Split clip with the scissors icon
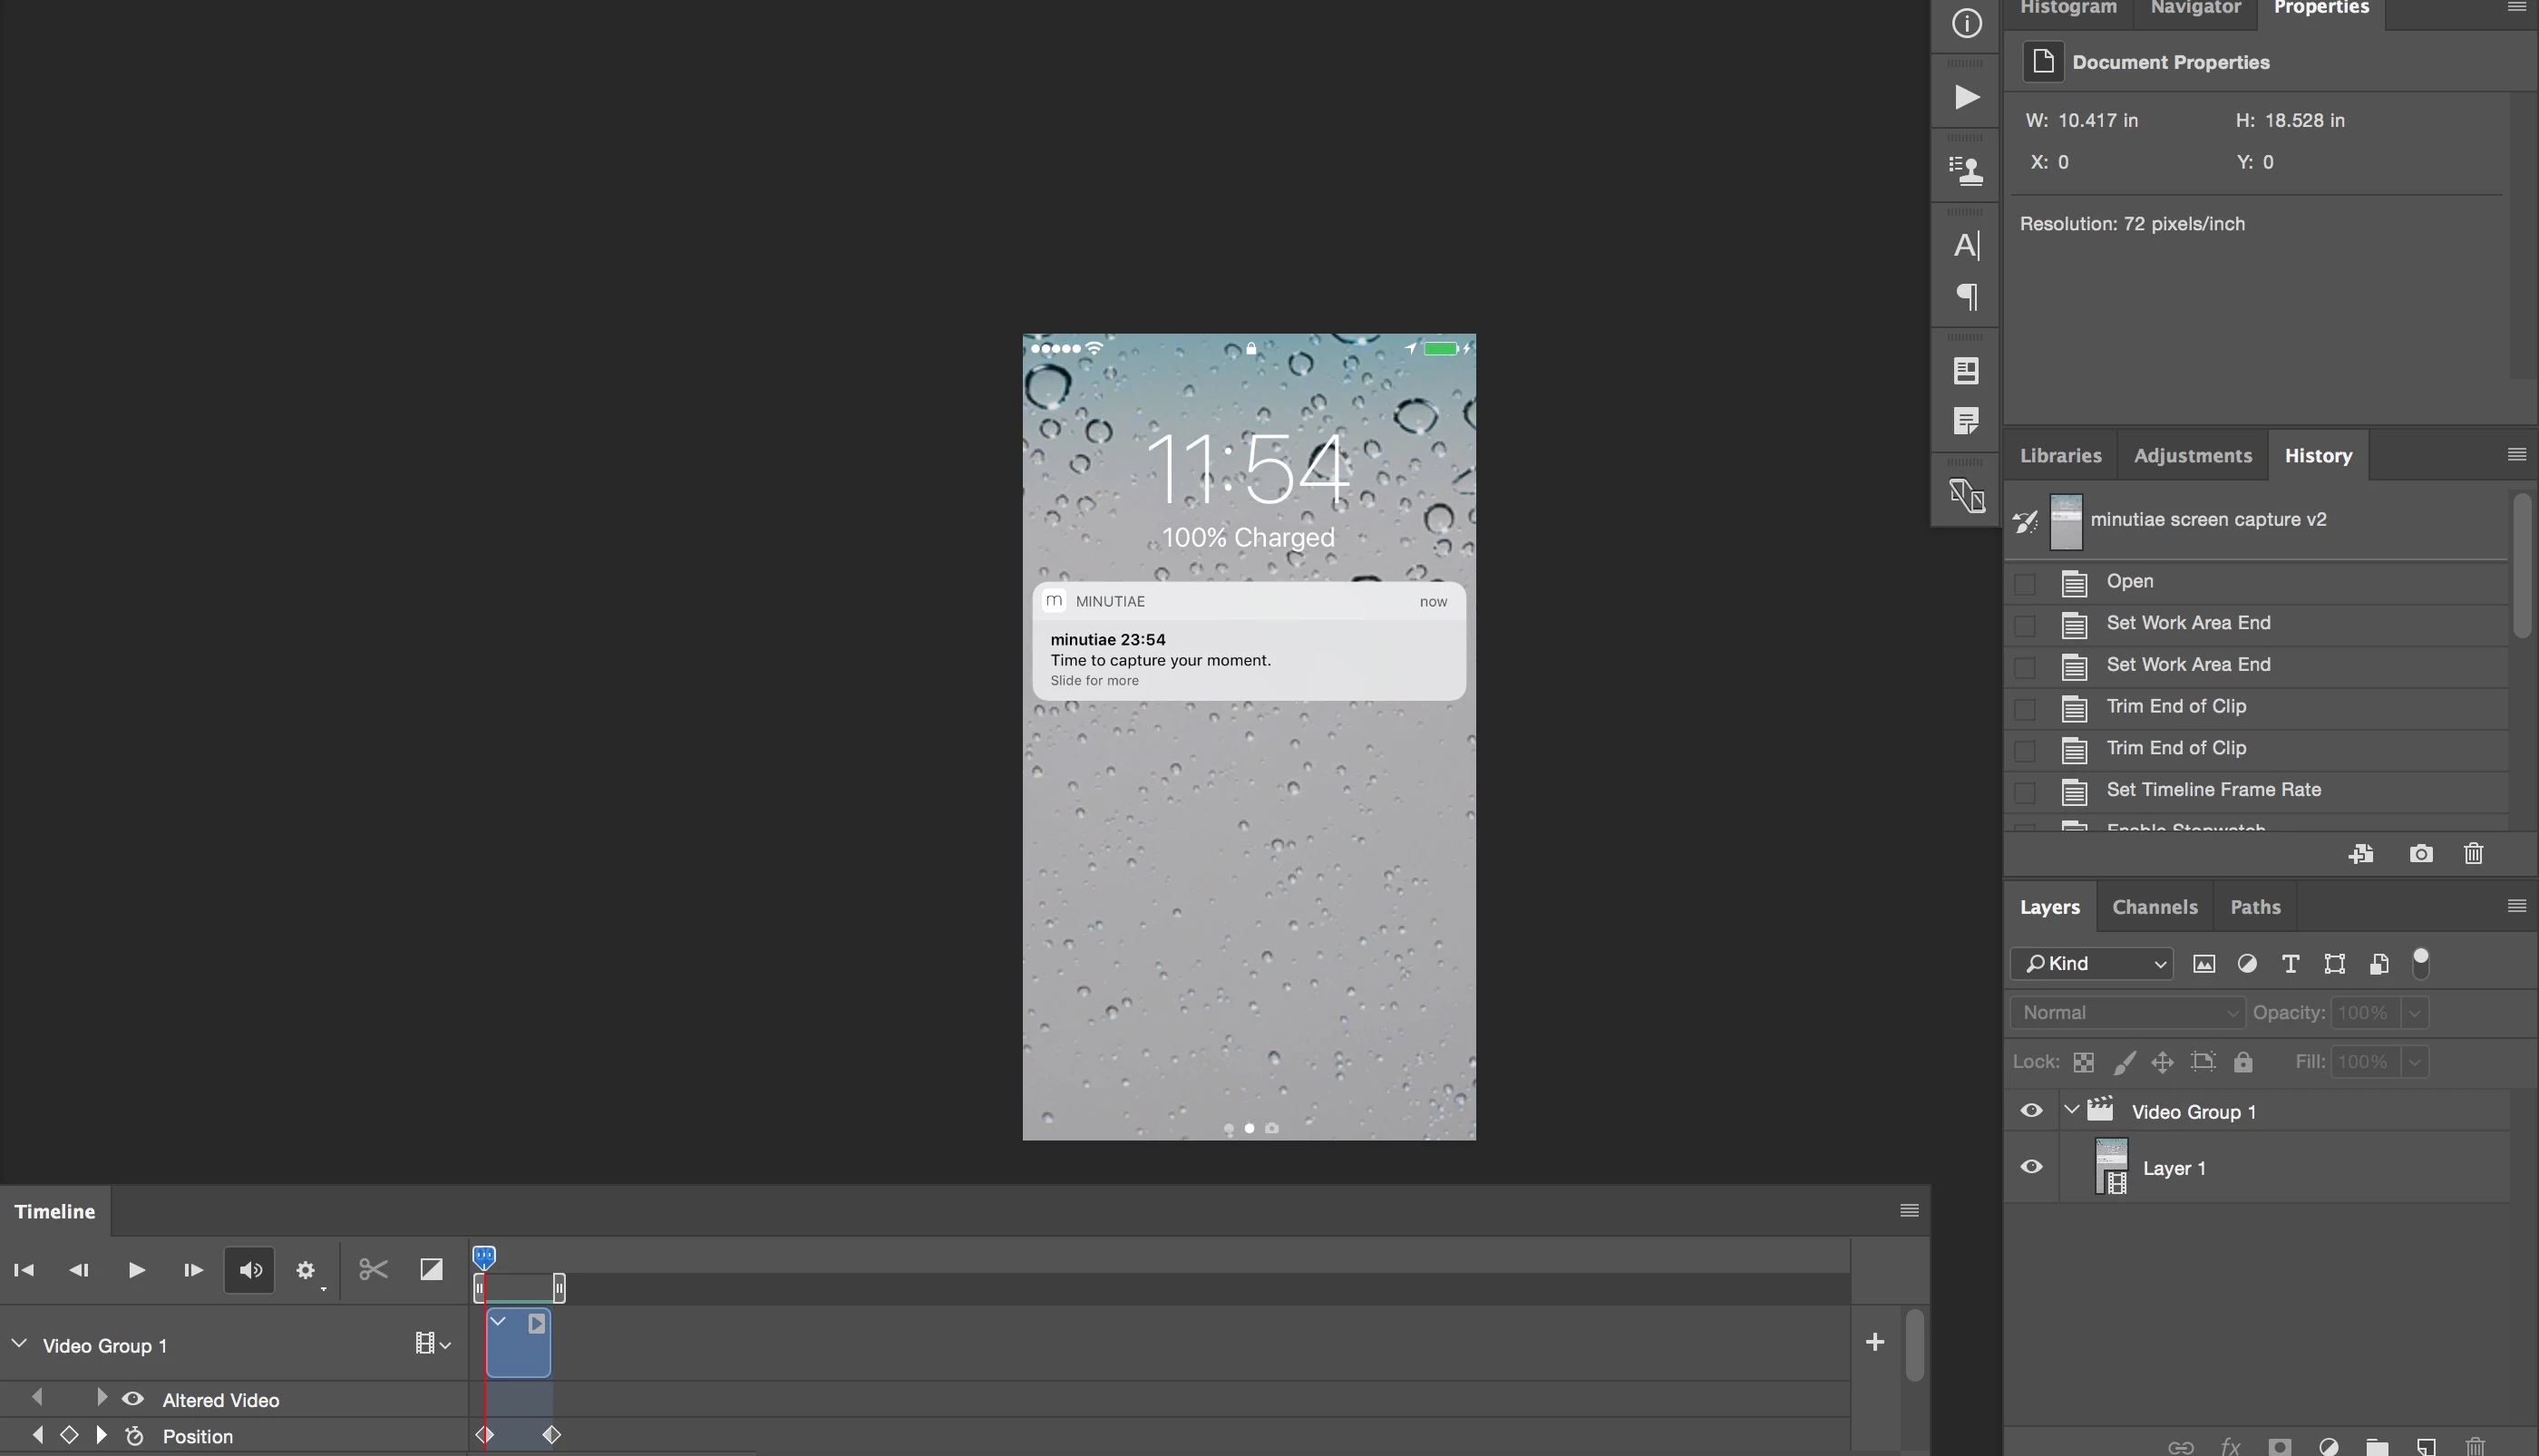2539x1456 pixels. pos(373,1270)
